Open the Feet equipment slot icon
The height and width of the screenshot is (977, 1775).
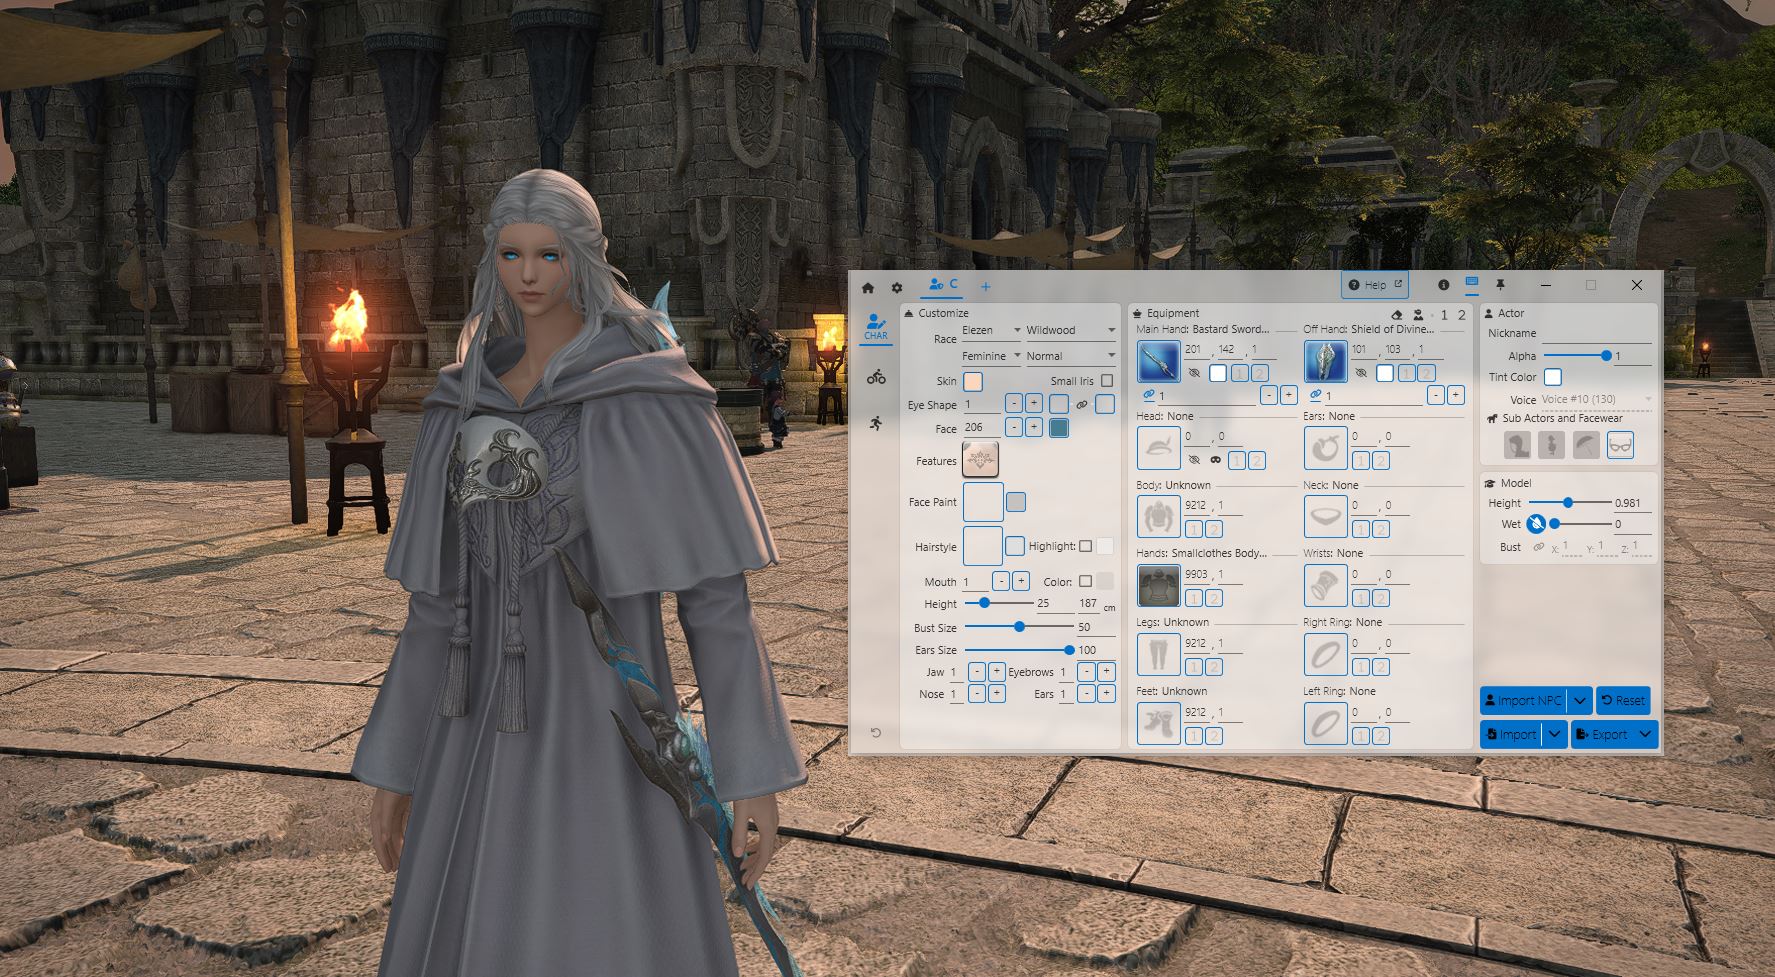coord(1159,724)
